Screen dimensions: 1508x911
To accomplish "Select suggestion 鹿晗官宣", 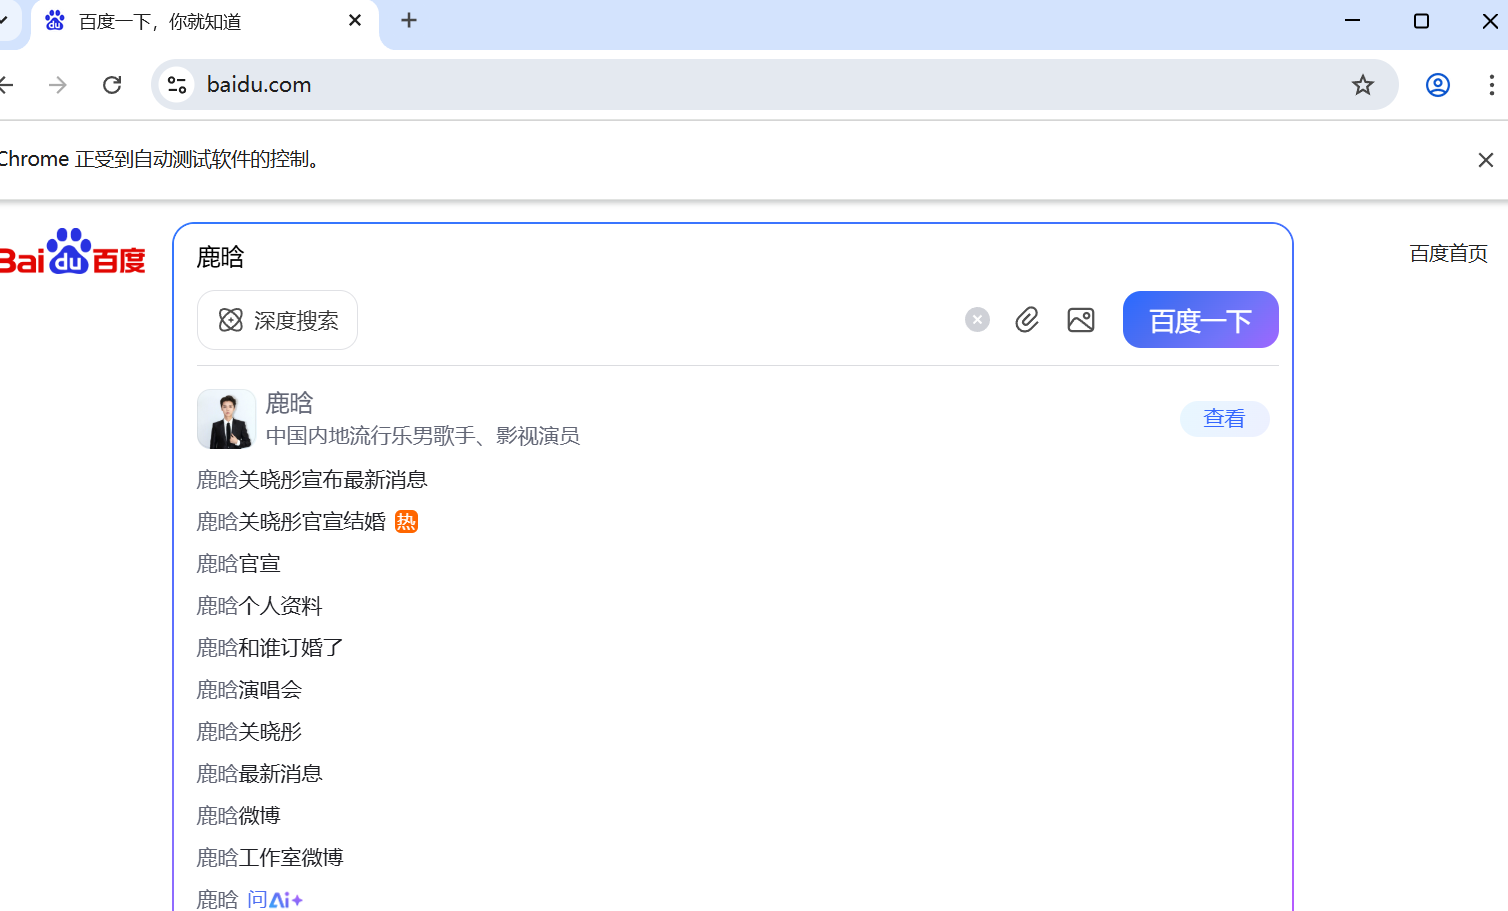I will click(x=238, y=564).
